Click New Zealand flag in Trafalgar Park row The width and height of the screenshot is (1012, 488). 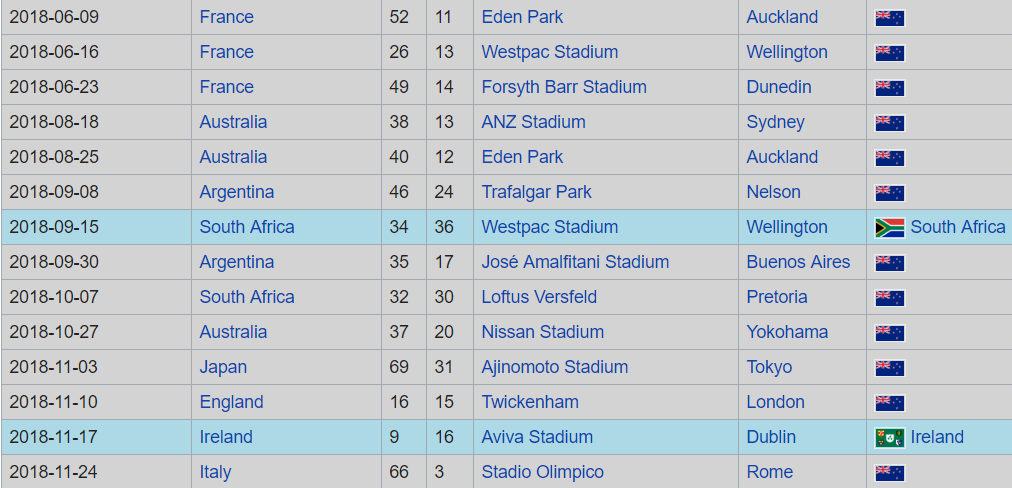click(x=889, y=192)
